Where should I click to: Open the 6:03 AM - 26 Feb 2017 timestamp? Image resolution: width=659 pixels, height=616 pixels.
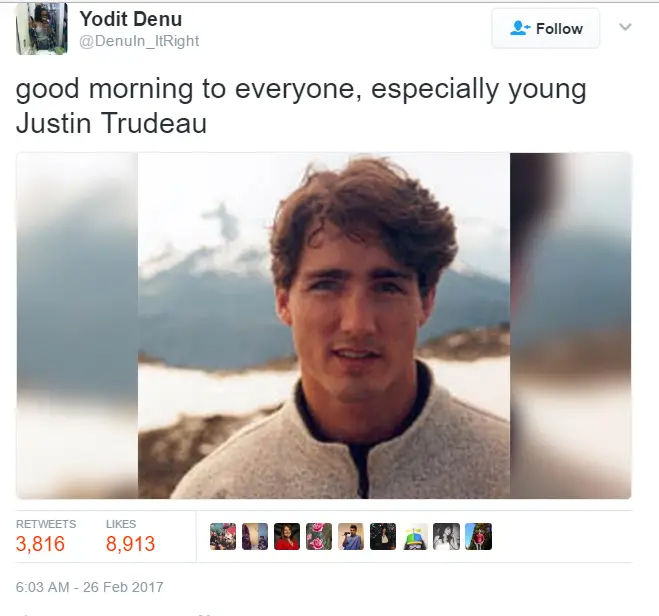click(x=90, y=587)
